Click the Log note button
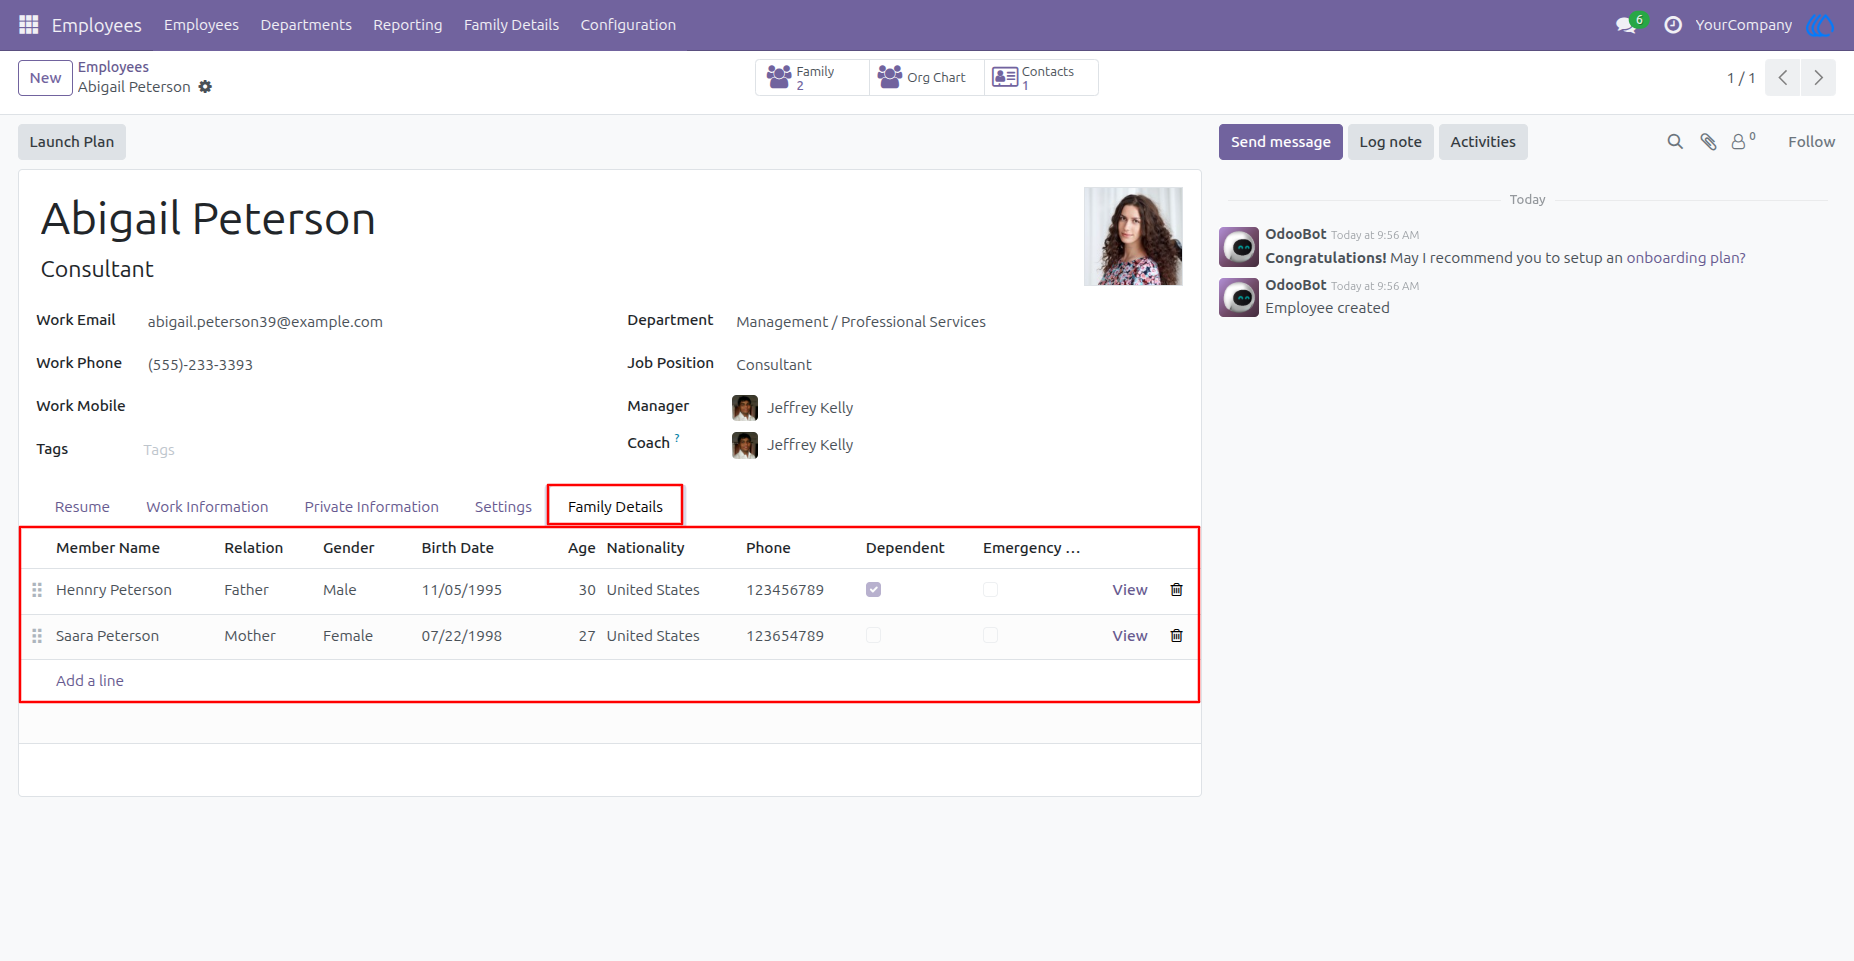The width and height of the screenshot is (1854, 961). point(1390,142)
